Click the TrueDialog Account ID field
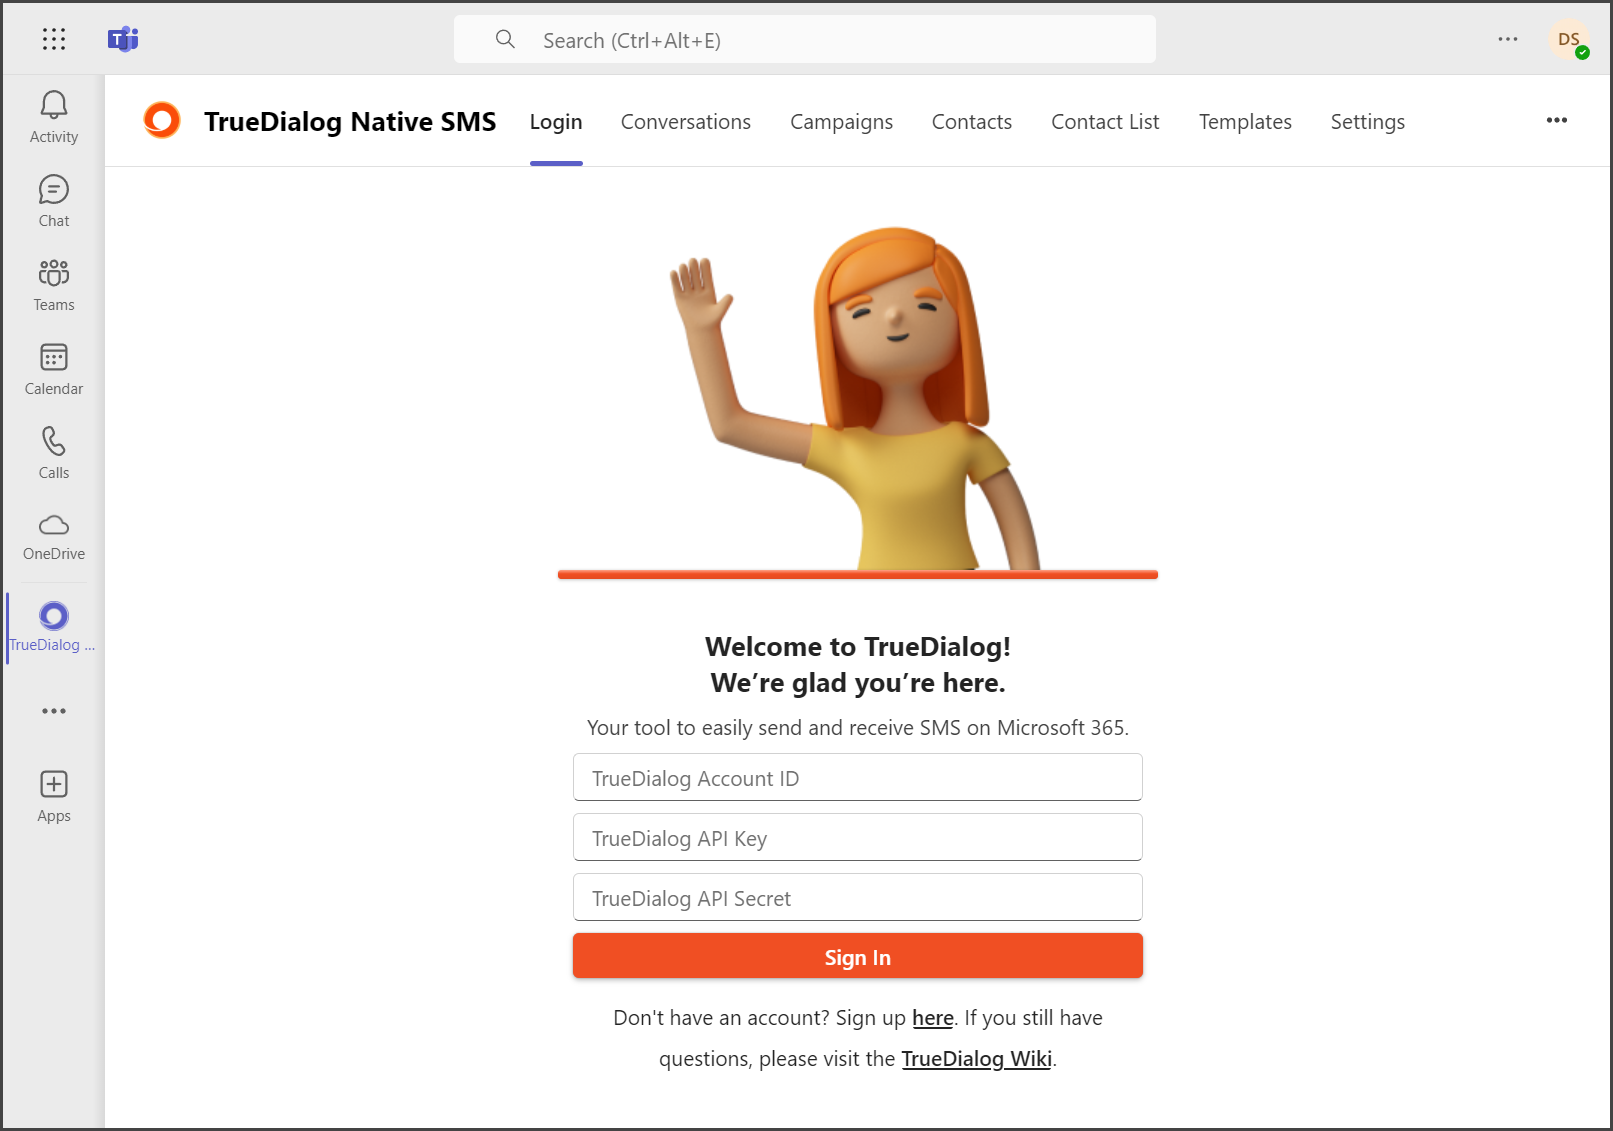This screenshot has width=1613, height=1131. point(858,777)
